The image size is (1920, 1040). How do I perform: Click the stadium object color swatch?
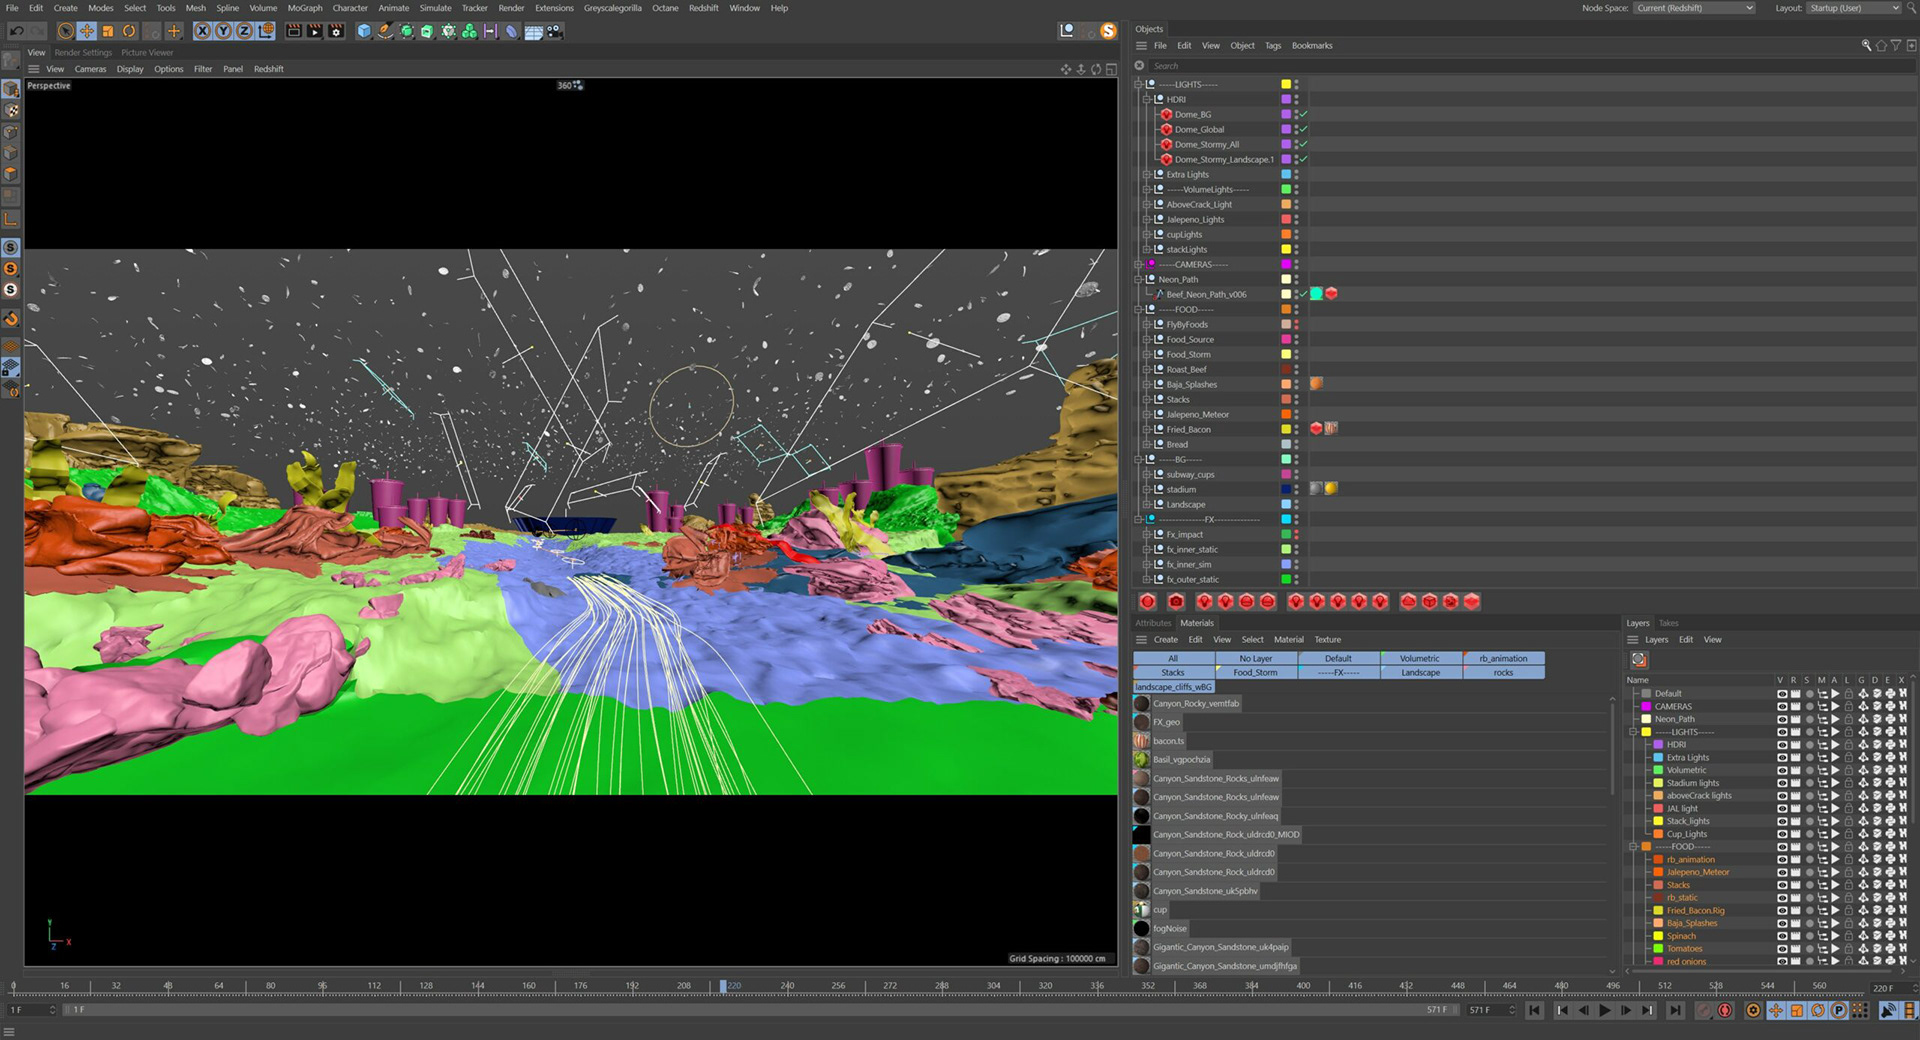[1286, 489]
